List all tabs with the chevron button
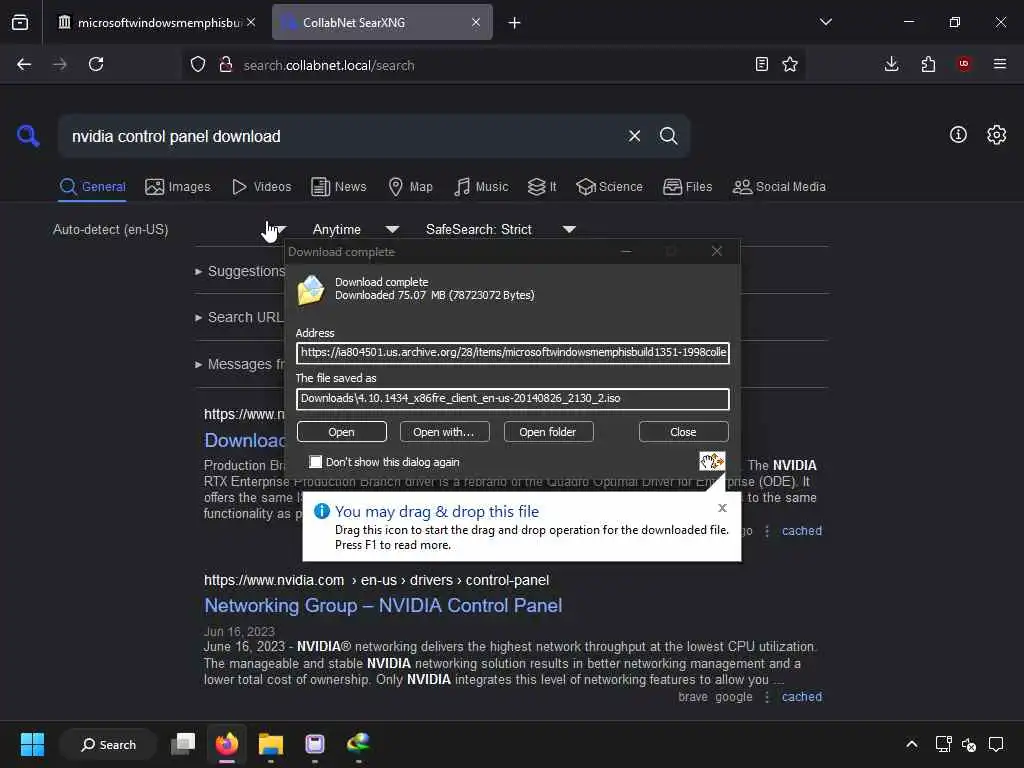Screen dimensions: 1024x768 (x=825, y=22)
